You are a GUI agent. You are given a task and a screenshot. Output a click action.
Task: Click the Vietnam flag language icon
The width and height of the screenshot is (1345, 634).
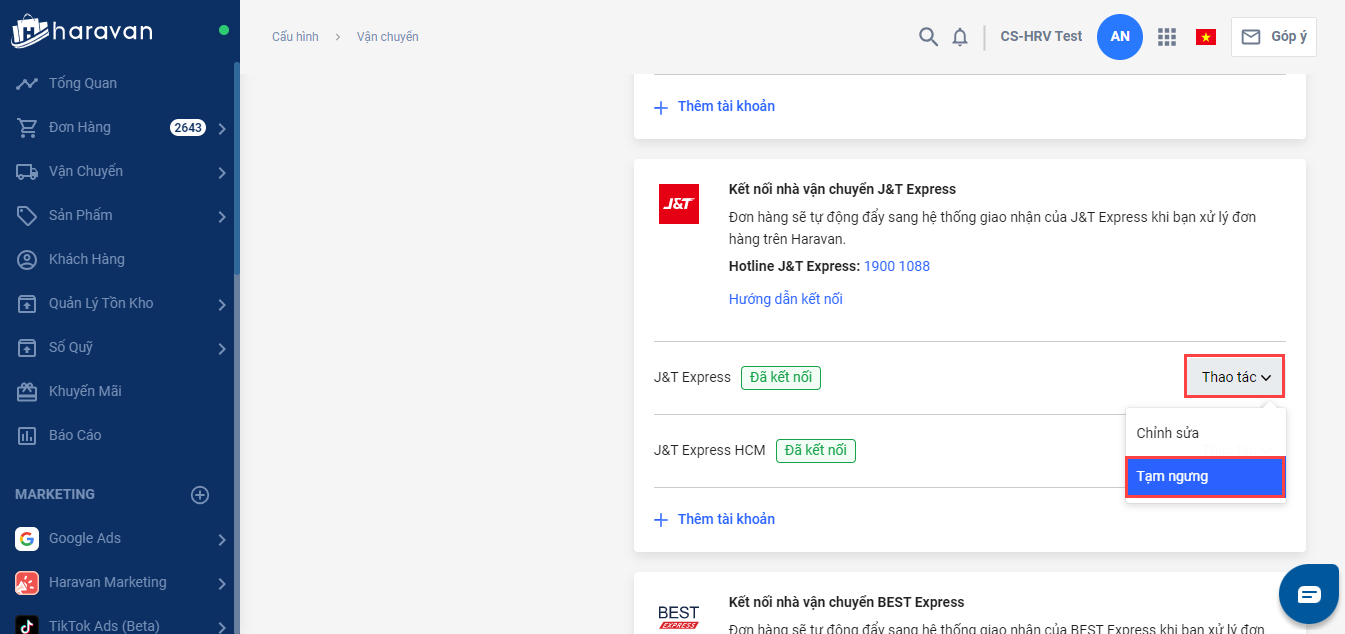tap(1206, 37)
